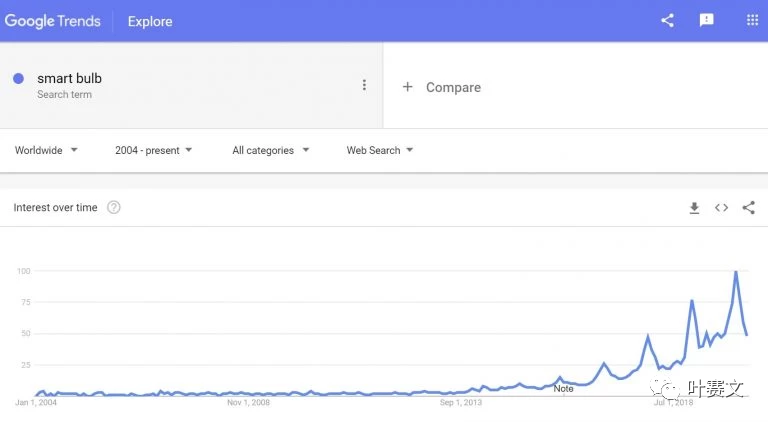
Task: Click the share icon in the header
Action: pos(667,21)
